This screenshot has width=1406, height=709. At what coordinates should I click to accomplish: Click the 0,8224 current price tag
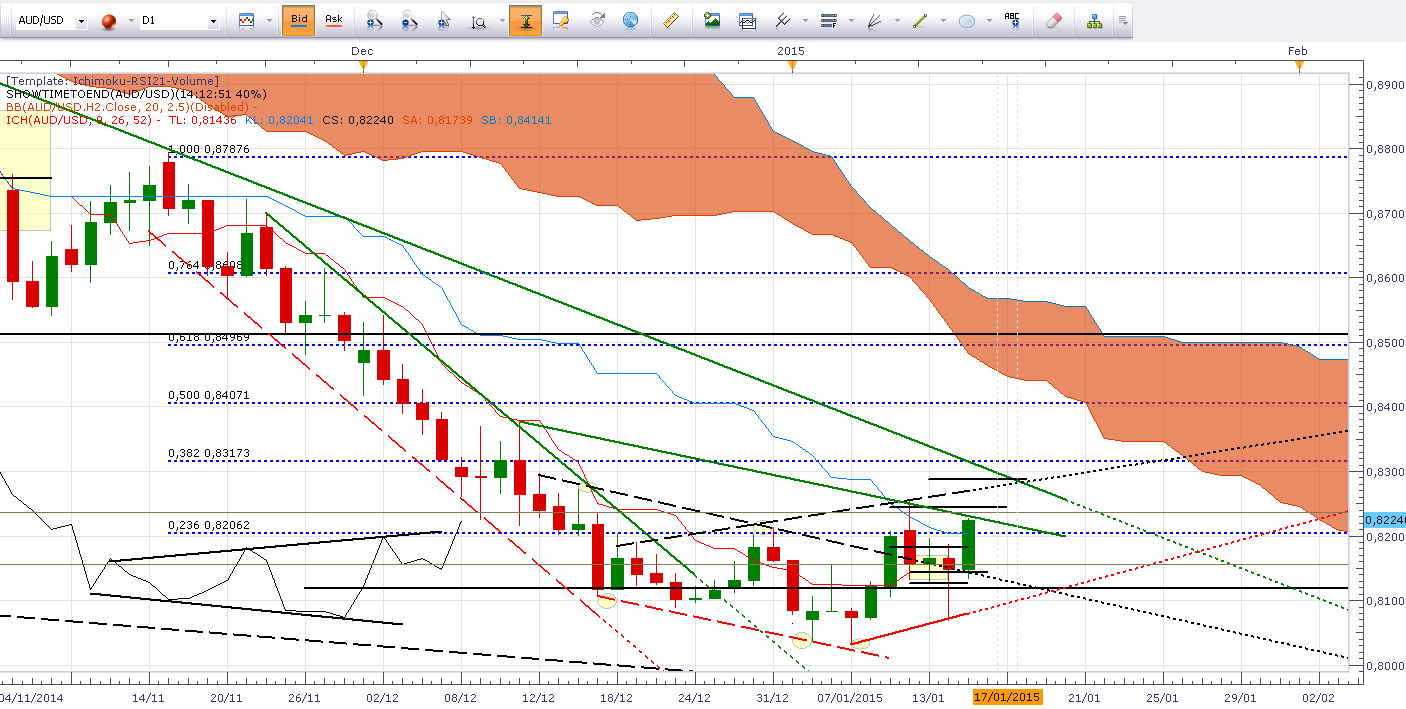click(1385, 520)
